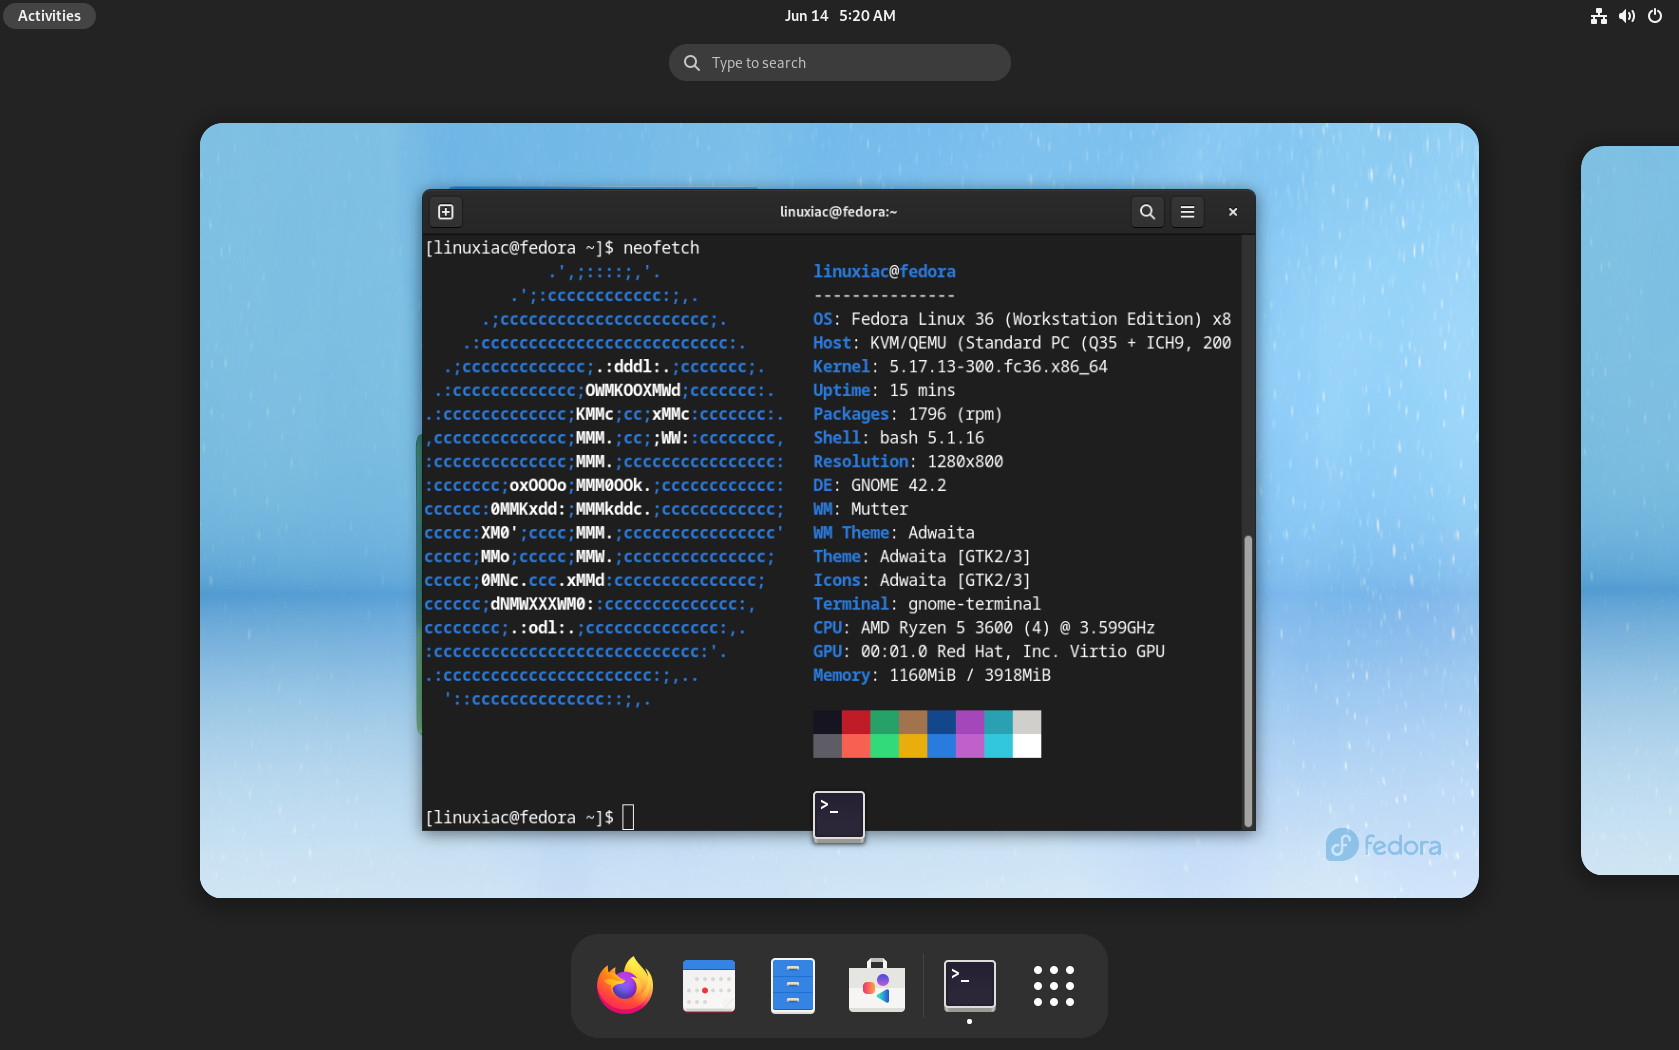This screenshot has width=1679, height=1050.
Task: Click the 'Uptime: 15 mins' line
Action: 884,391
